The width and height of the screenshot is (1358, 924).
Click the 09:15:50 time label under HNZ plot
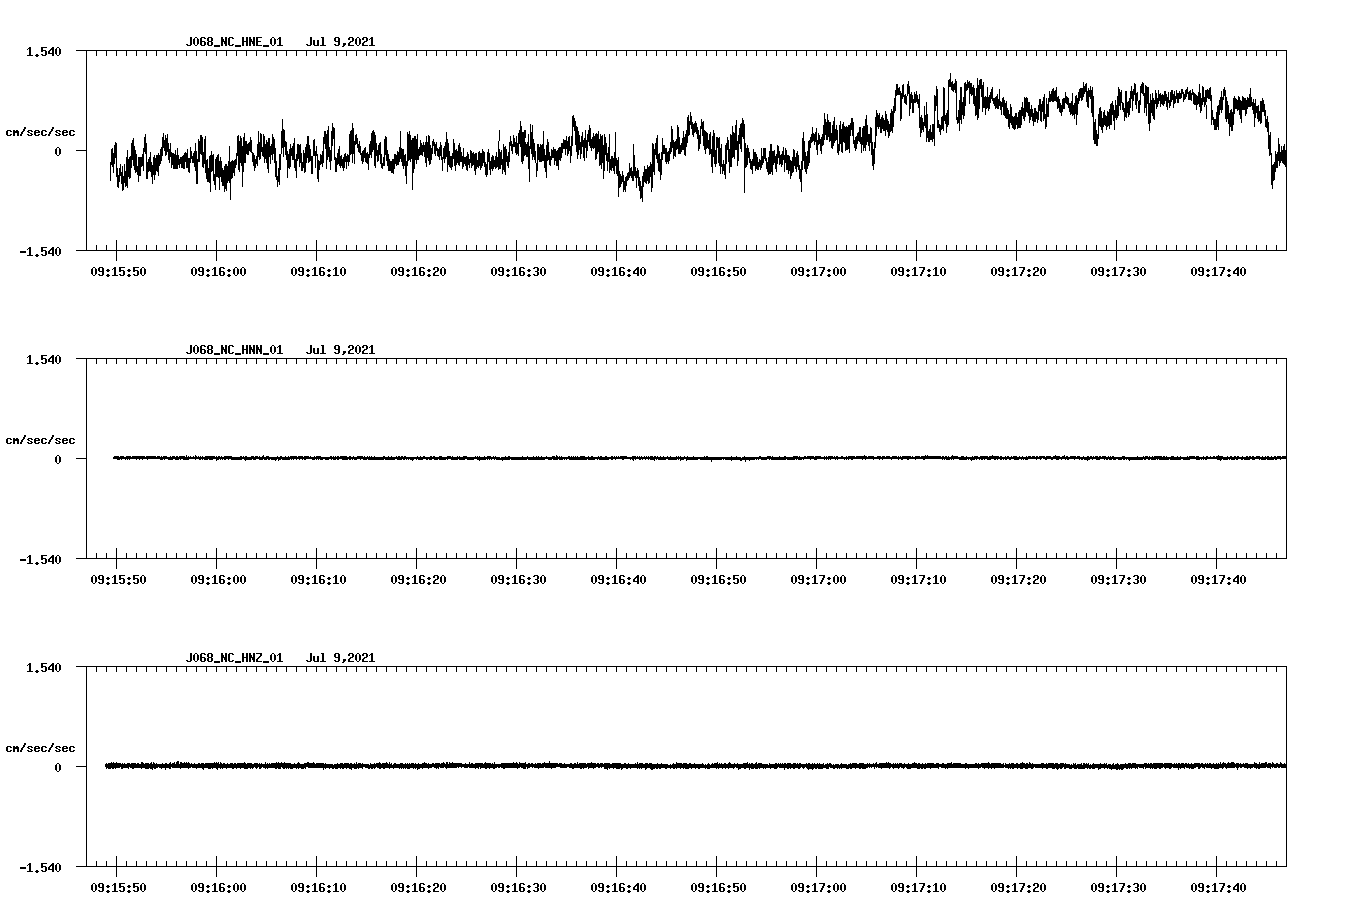click(118, 888)
